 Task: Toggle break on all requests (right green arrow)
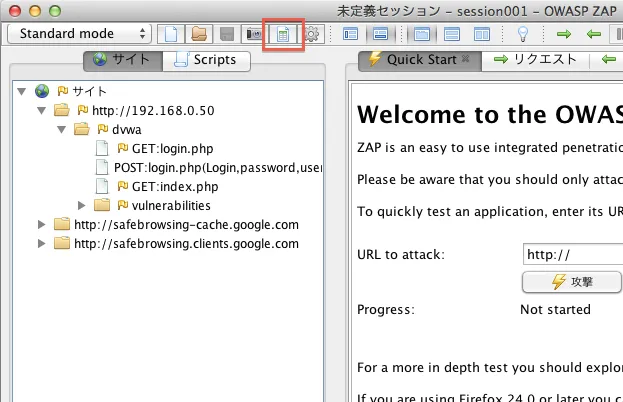[x=564, y=34]
